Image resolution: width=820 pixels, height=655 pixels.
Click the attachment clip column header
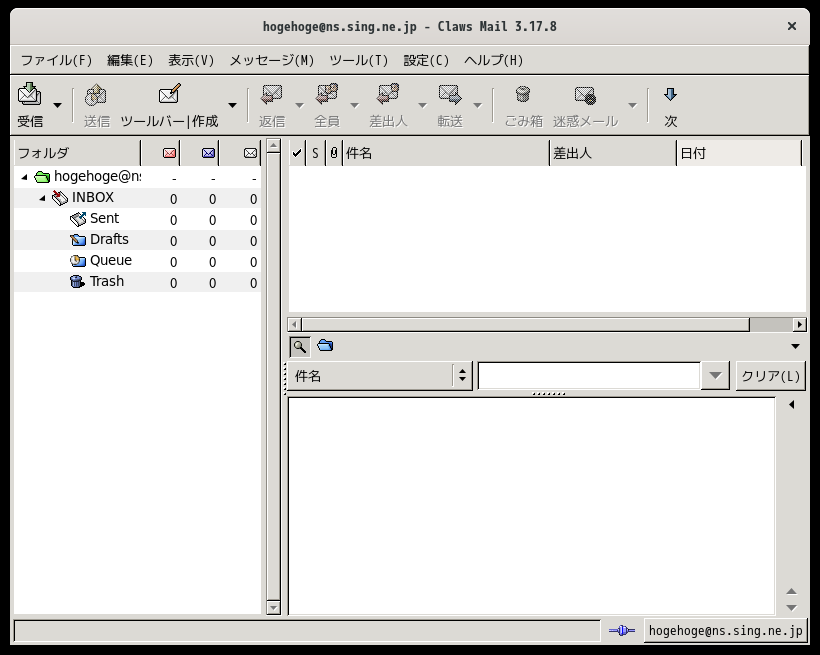[x=334, y=153]
